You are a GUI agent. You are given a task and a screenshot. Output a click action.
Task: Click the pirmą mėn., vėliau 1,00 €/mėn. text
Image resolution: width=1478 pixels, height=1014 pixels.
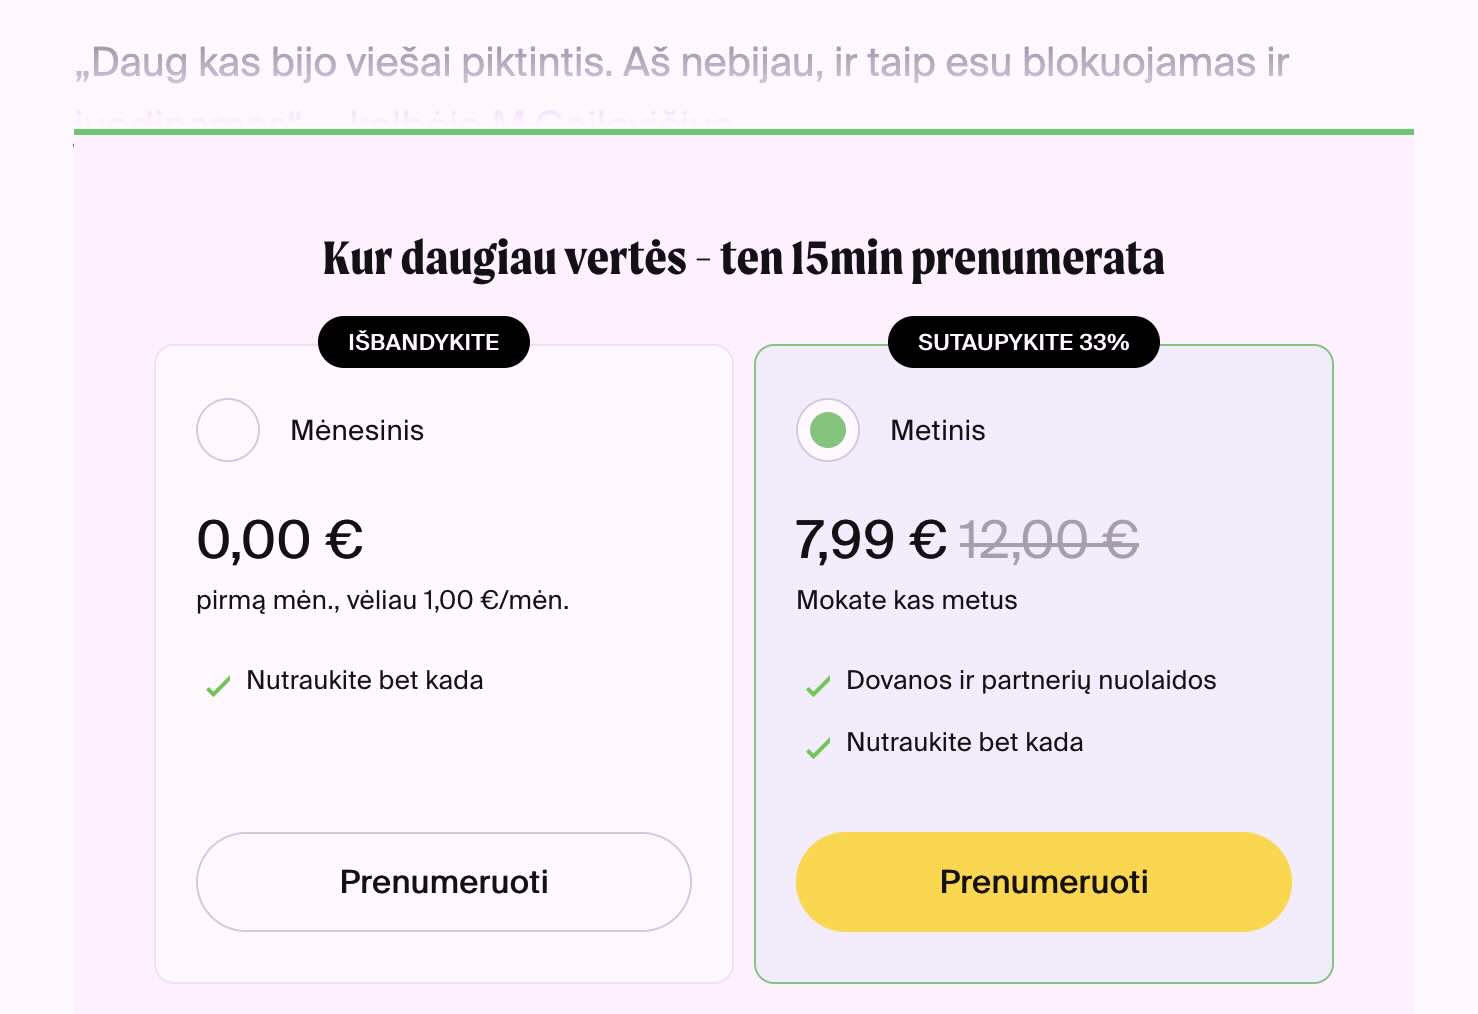pos(383,600)
